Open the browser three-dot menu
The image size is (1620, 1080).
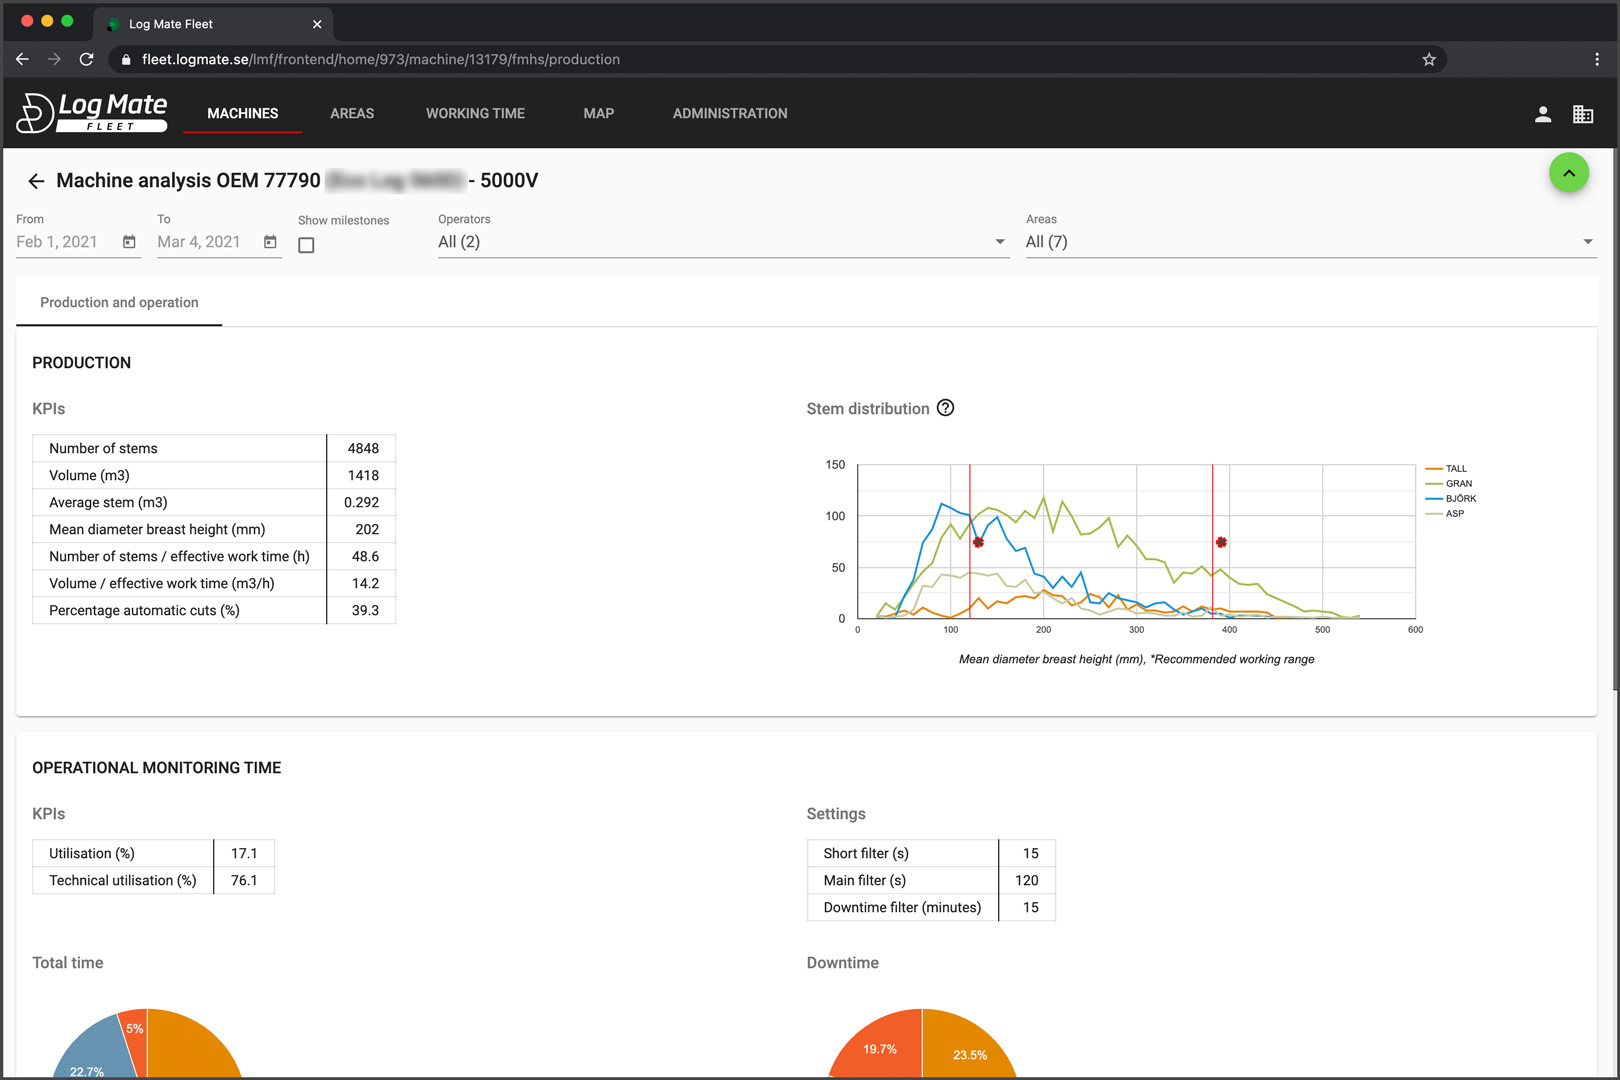1597,59
